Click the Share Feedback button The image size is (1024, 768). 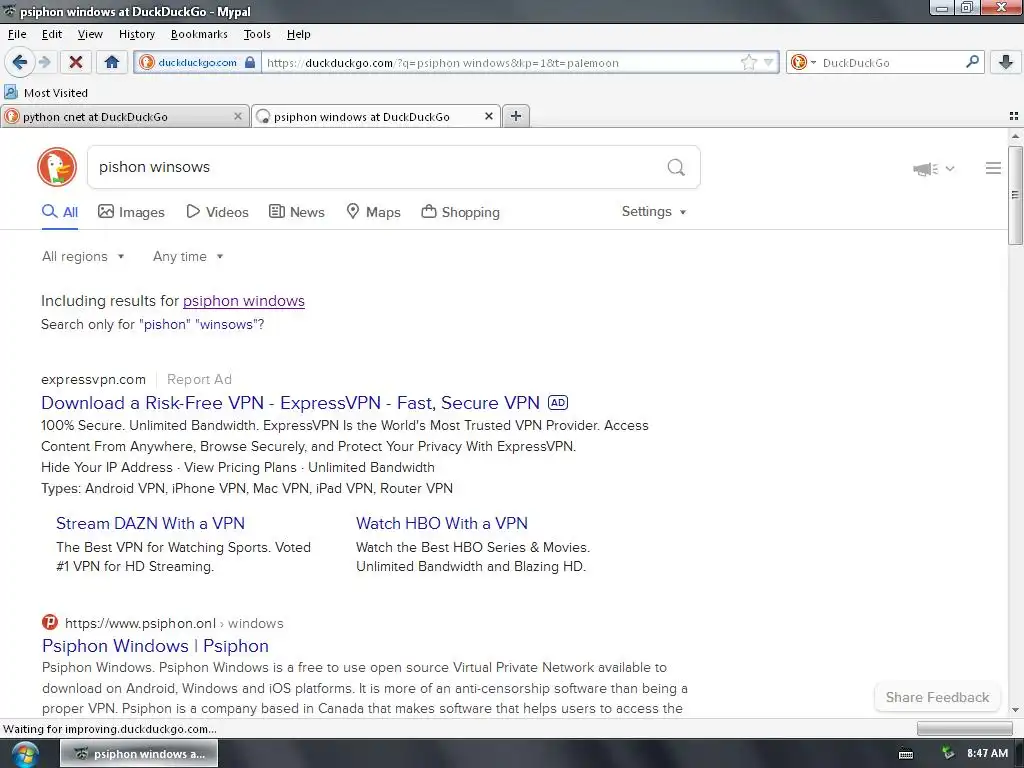pos(937,697)
